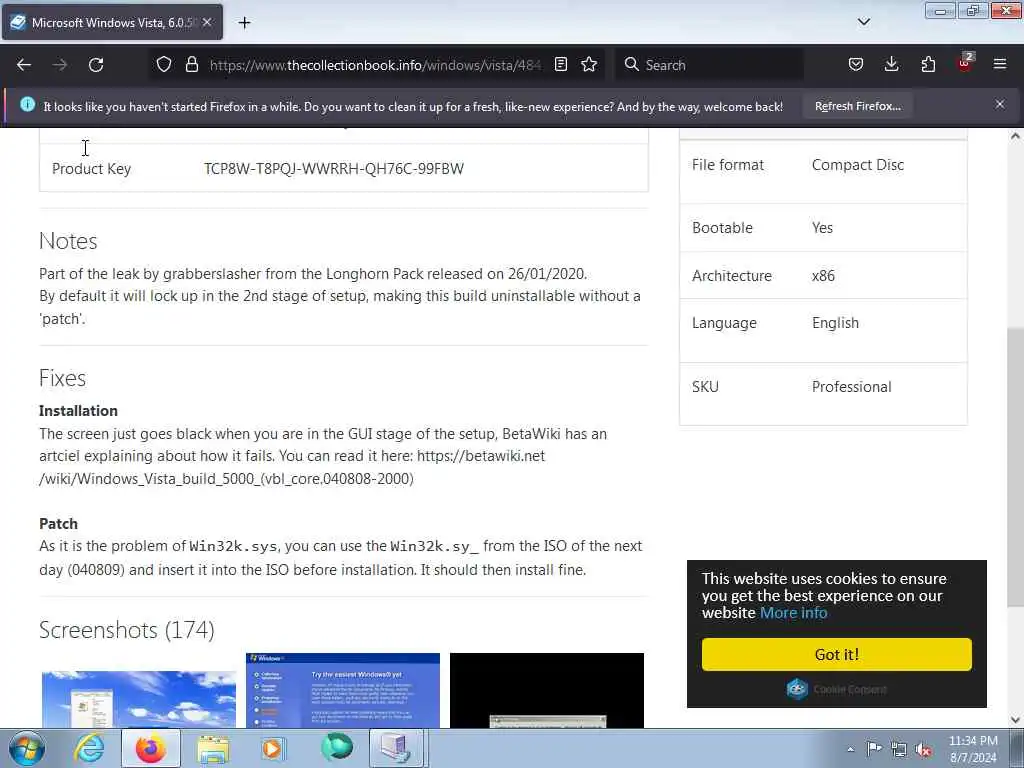Click the muted volume tray icon

[923, 750]
